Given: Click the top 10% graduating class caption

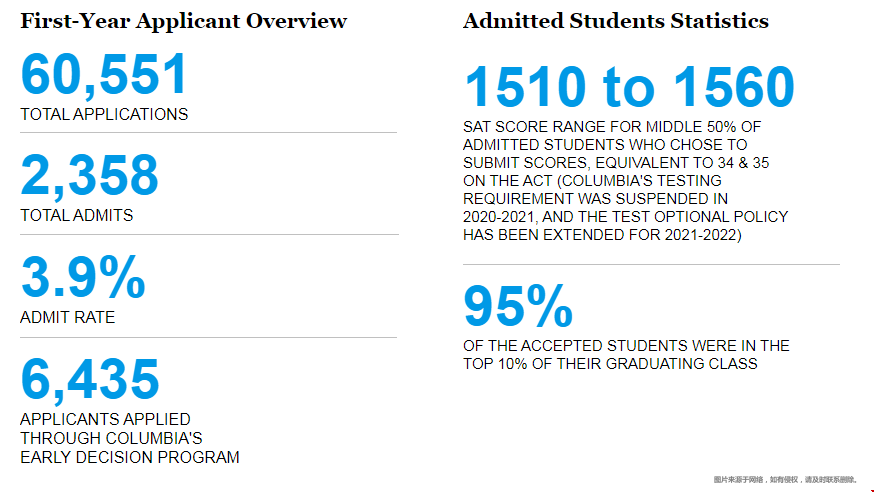Looking at the screenshot, I should click(x=626, y=355).
